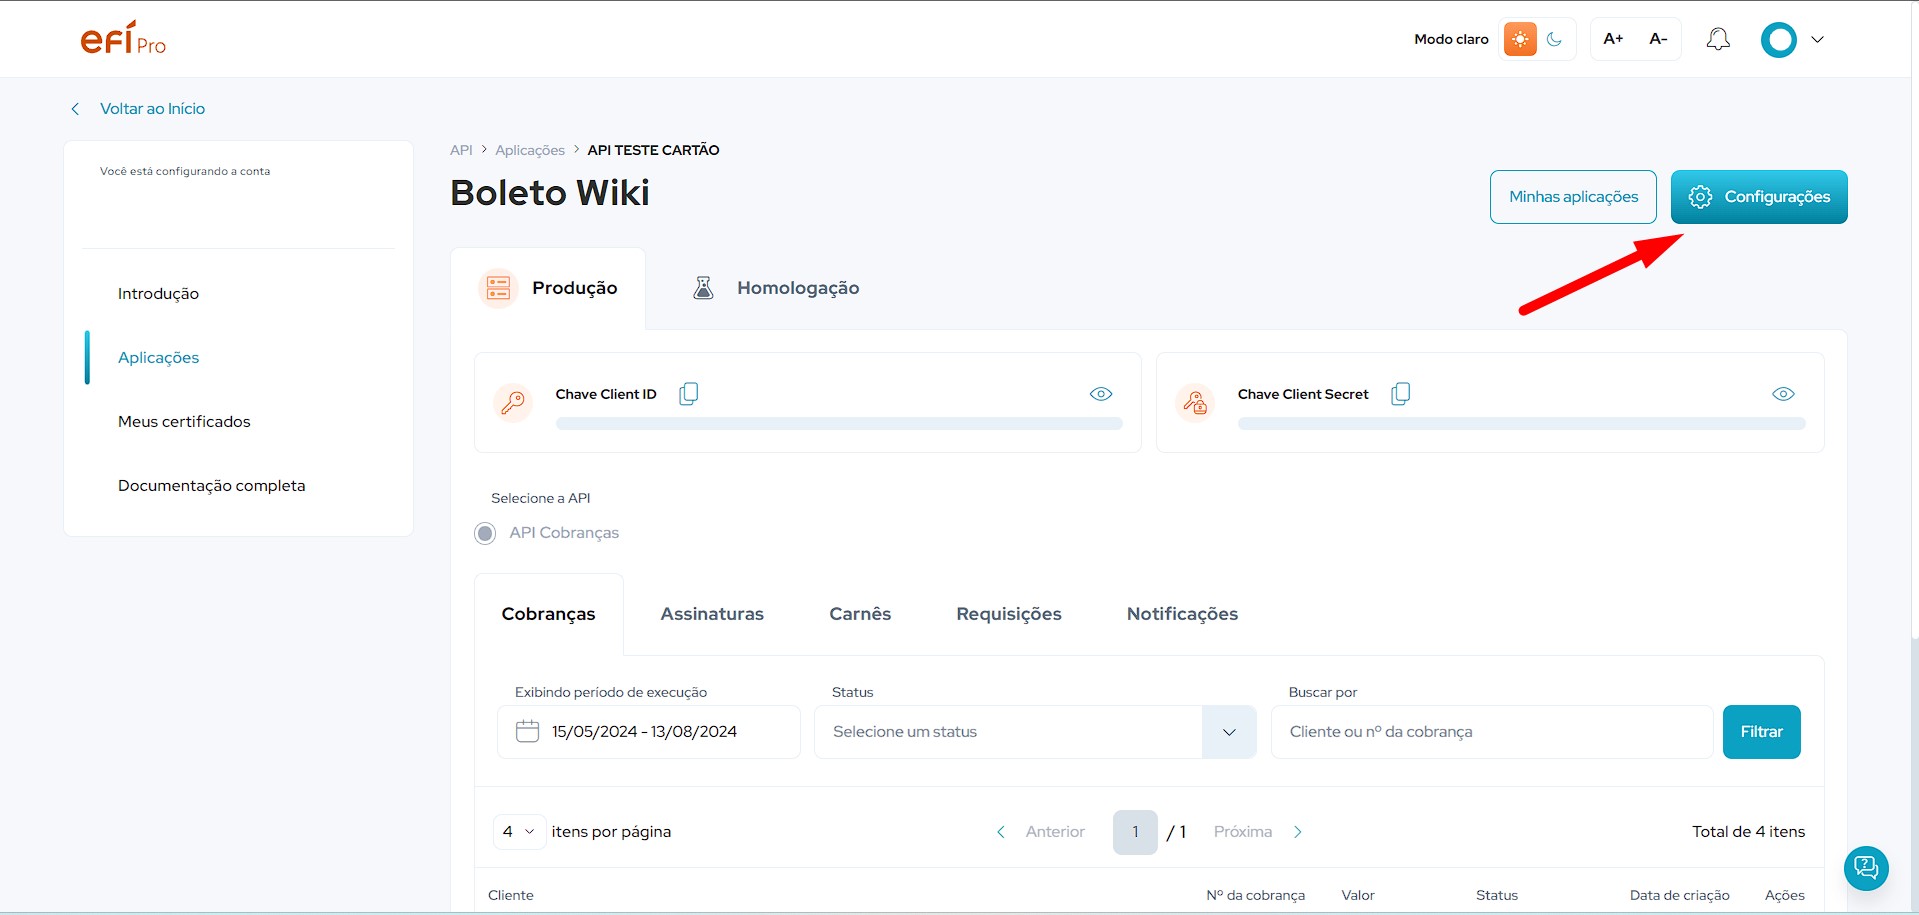
Task: Switch to the Homologação tab
Action: pyautogui.click(x=776, y=288)
